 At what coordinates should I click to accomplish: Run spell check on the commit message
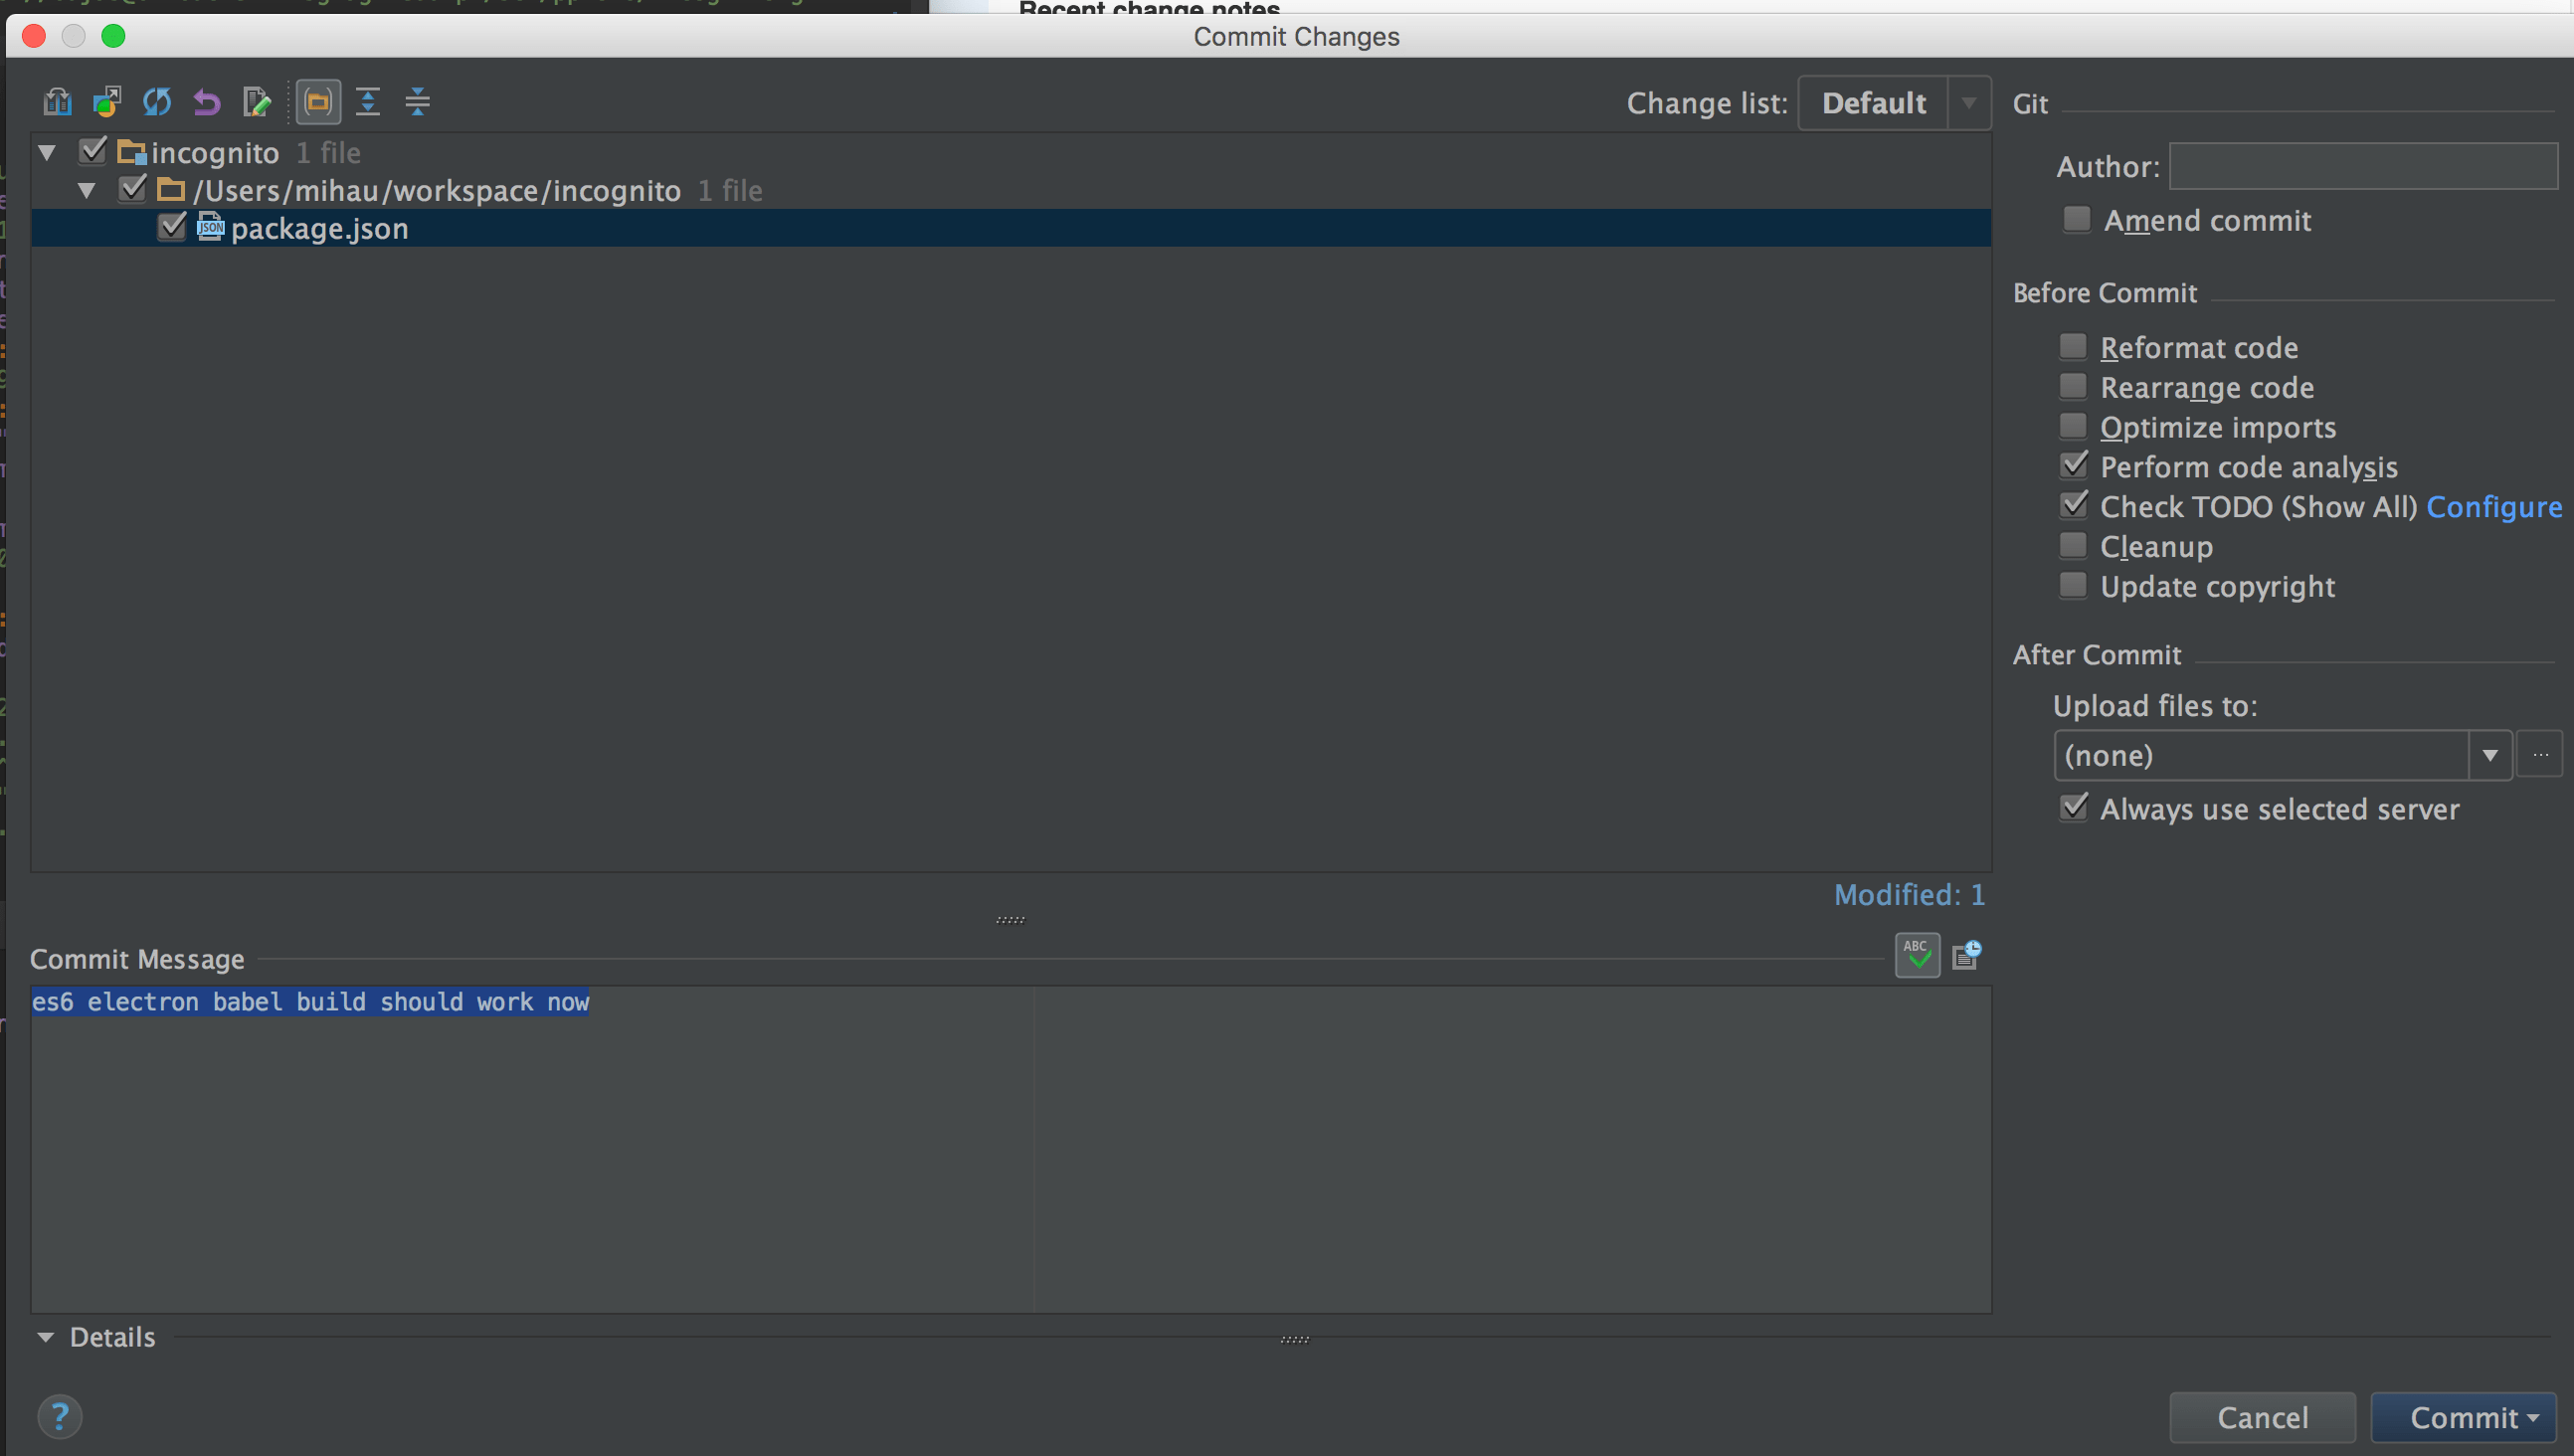[x=1917, y=955]
